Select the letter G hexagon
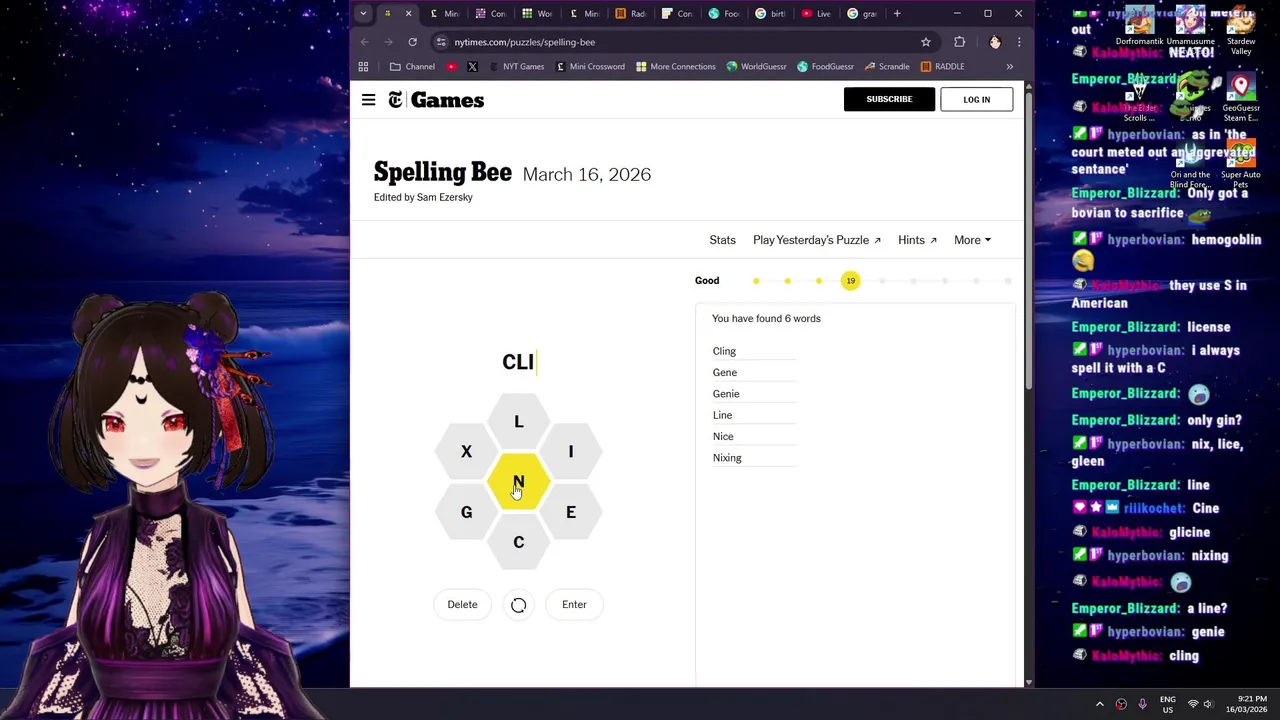1280x720 pixels. coord(466,512)
